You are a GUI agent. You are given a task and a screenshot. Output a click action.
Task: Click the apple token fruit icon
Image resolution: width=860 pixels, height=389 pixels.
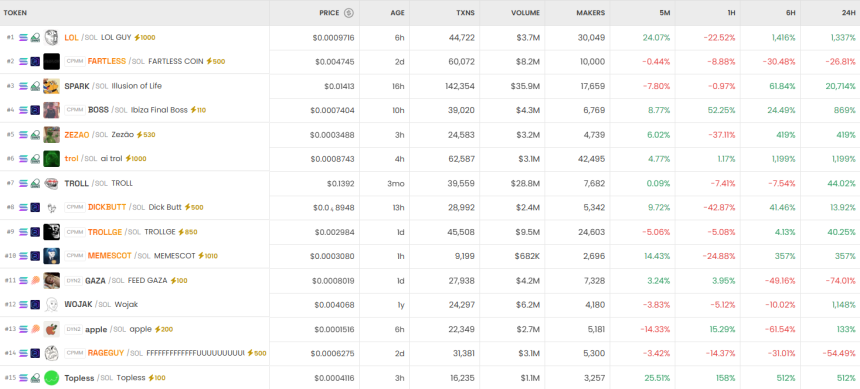tap(52, 329)
